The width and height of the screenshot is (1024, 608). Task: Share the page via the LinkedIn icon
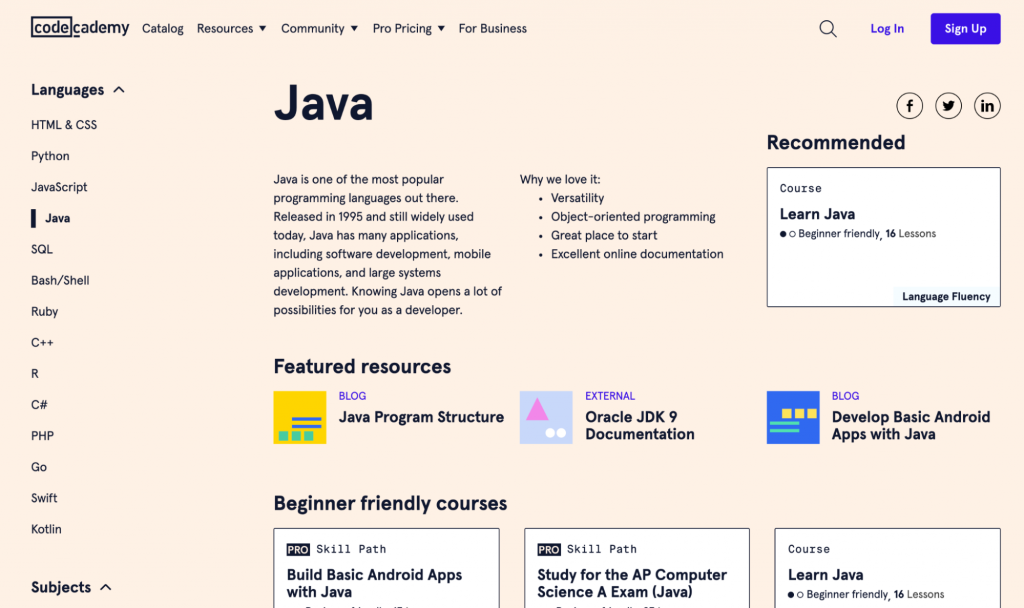pos(987,105)
